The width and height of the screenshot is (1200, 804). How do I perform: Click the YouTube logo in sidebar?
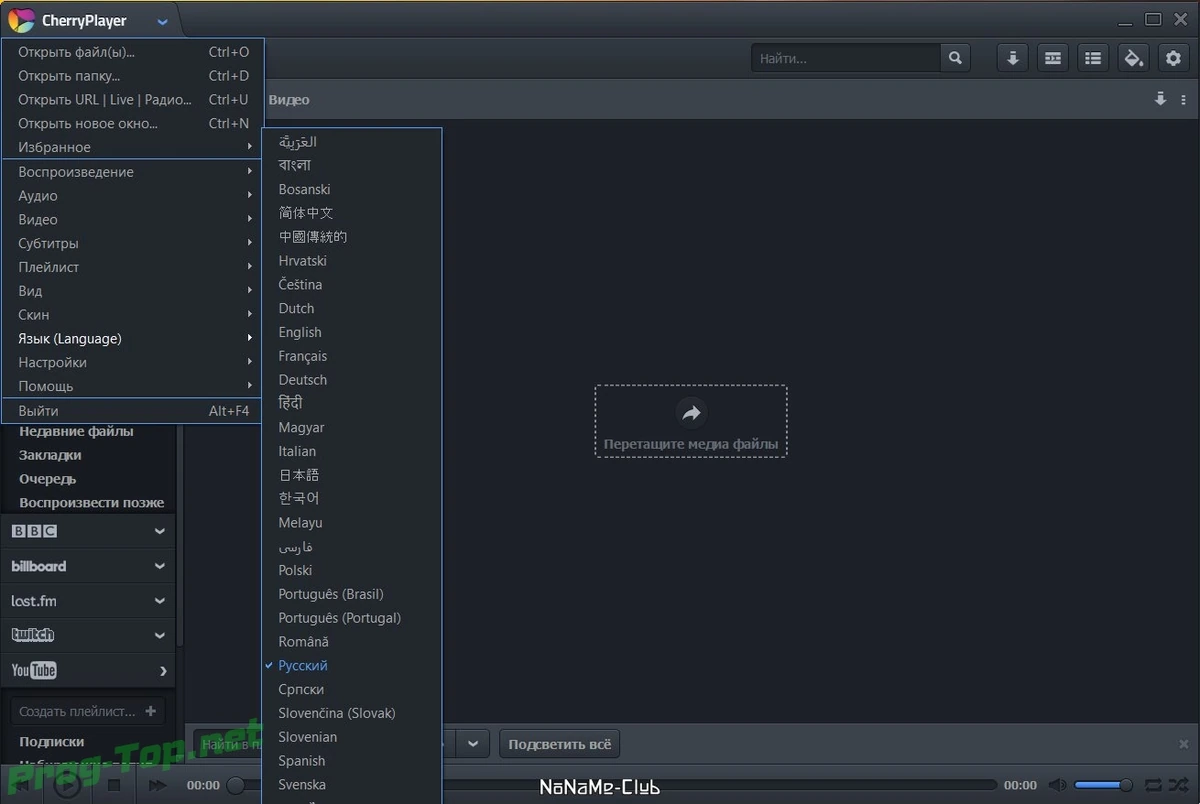point(34,670)
